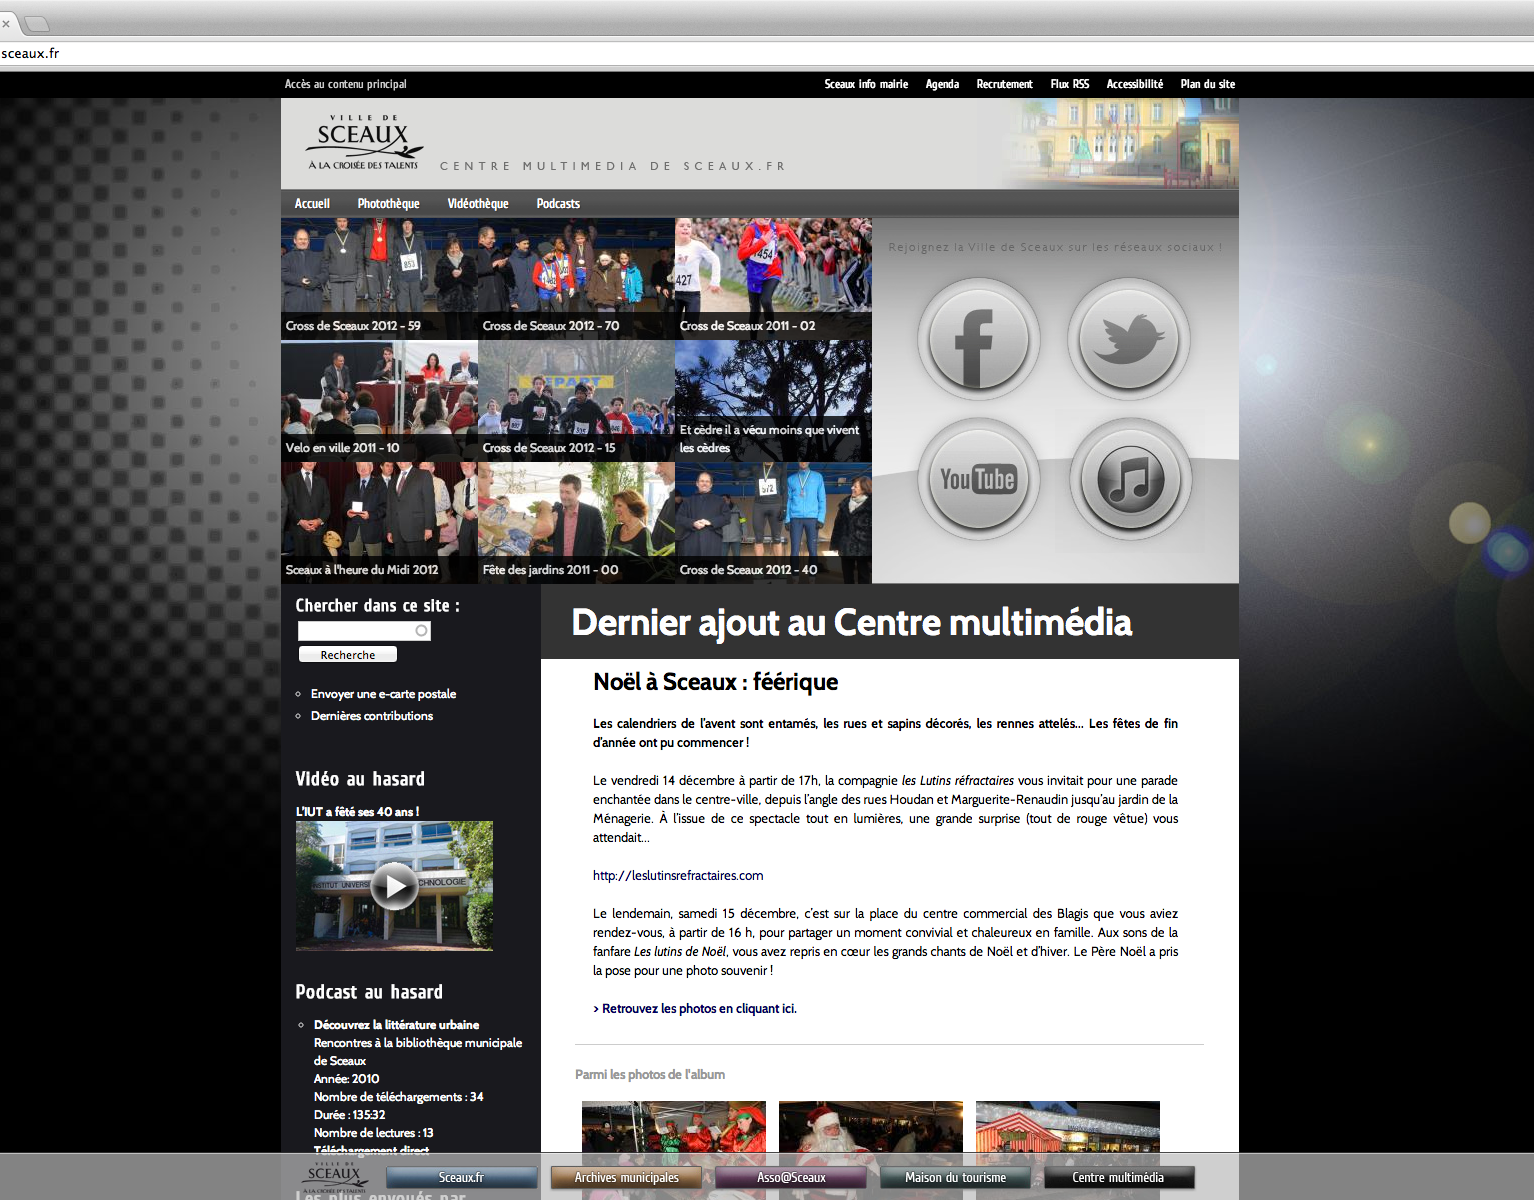This screenshot has height=1200, width=1534.
Task: Click the browser address bar
Action: coord(767,54)
